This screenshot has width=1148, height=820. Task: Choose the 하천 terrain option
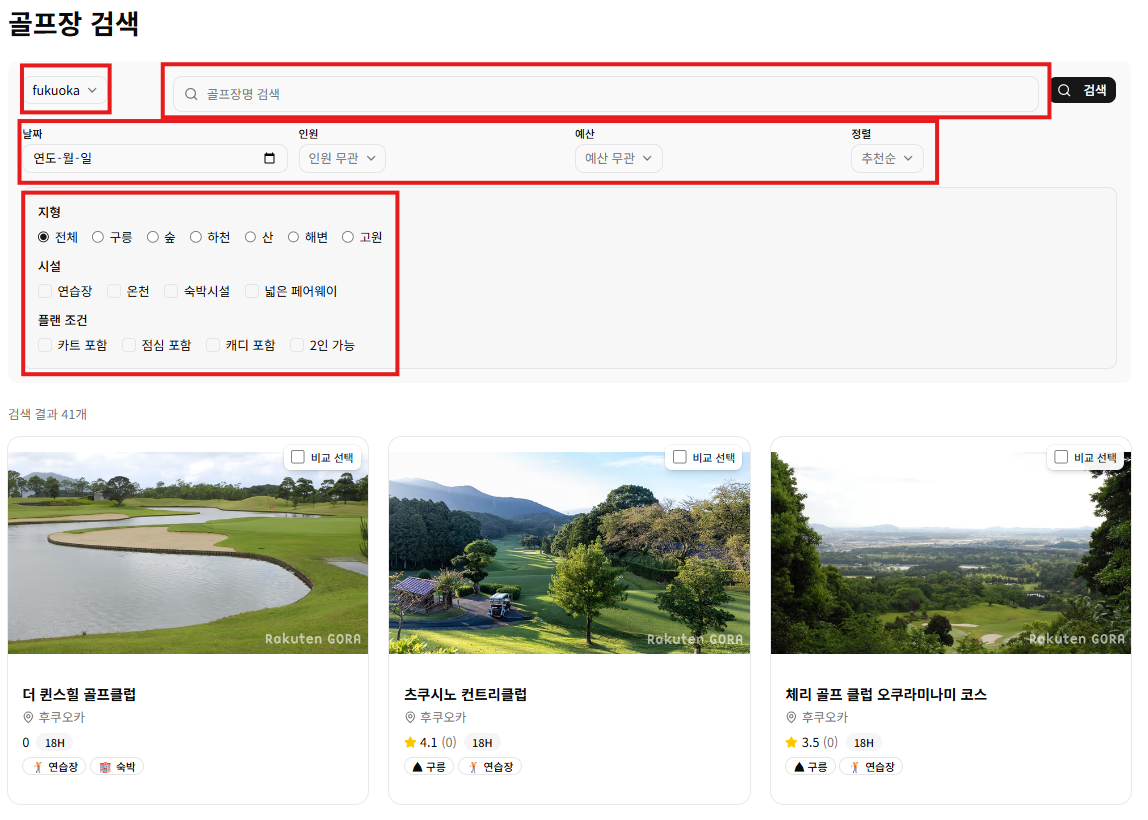196,237
